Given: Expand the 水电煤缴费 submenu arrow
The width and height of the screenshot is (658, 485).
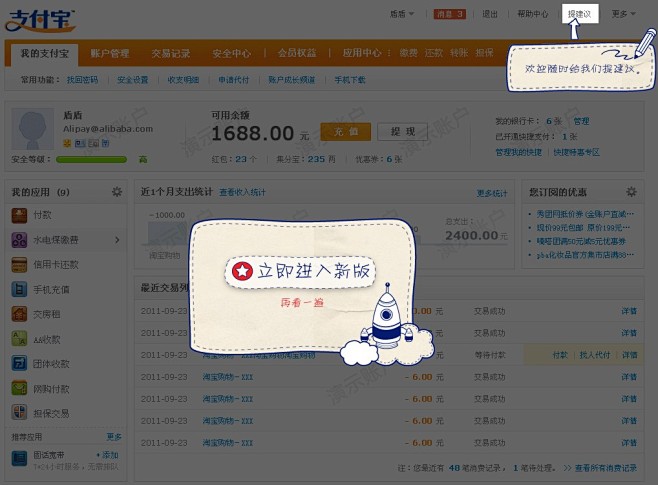Looking at the screenshot, I should coord(117,239).
